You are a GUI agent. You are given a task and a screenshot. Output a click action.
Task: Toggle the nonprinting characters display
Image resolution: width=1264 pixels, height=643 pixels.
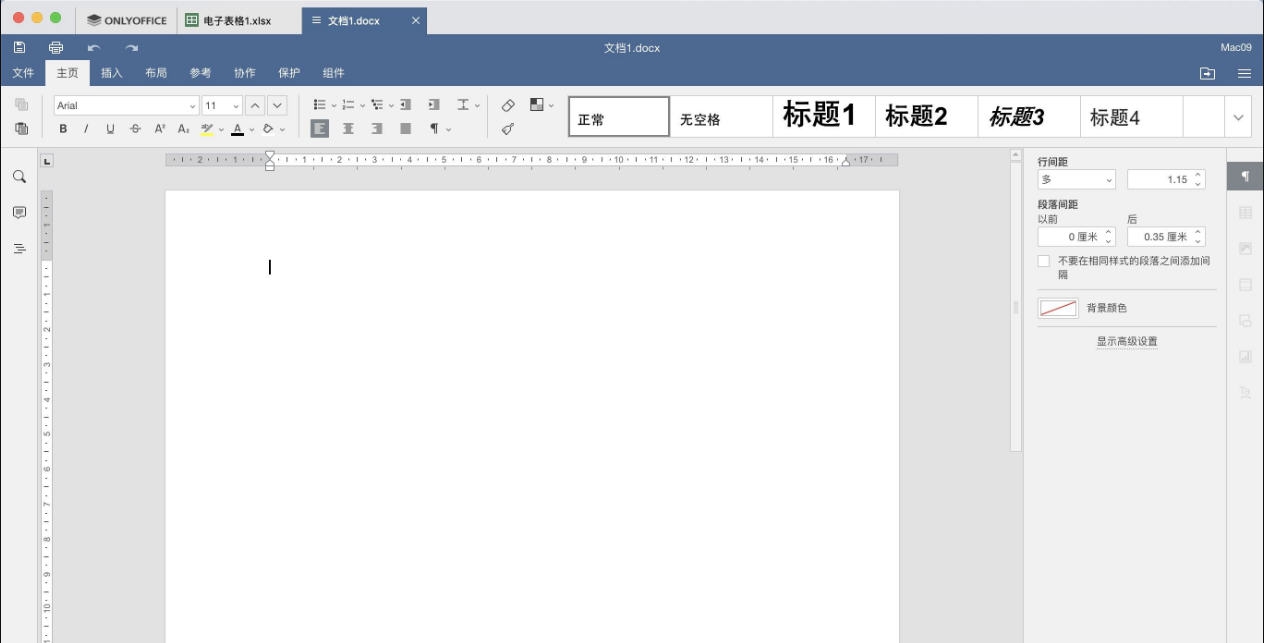click(431, 128)
